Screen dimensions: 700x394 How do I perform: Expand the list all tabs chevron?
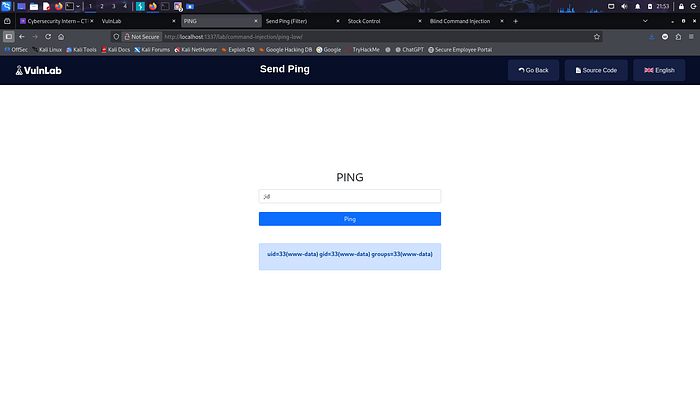coord(645,21)
